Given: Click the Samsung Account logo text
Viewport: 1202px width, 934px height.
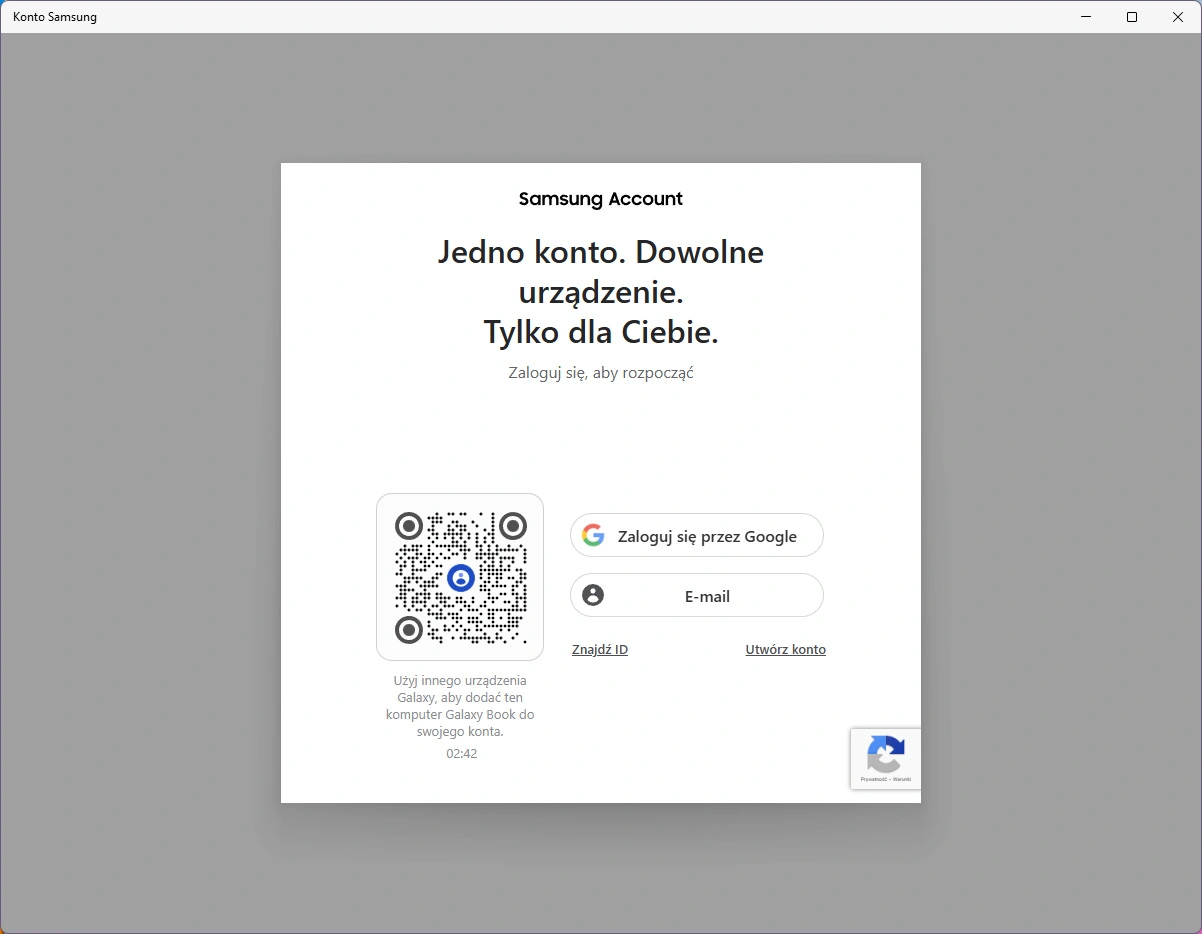Looking at the screenshot, I should (601, 199).
